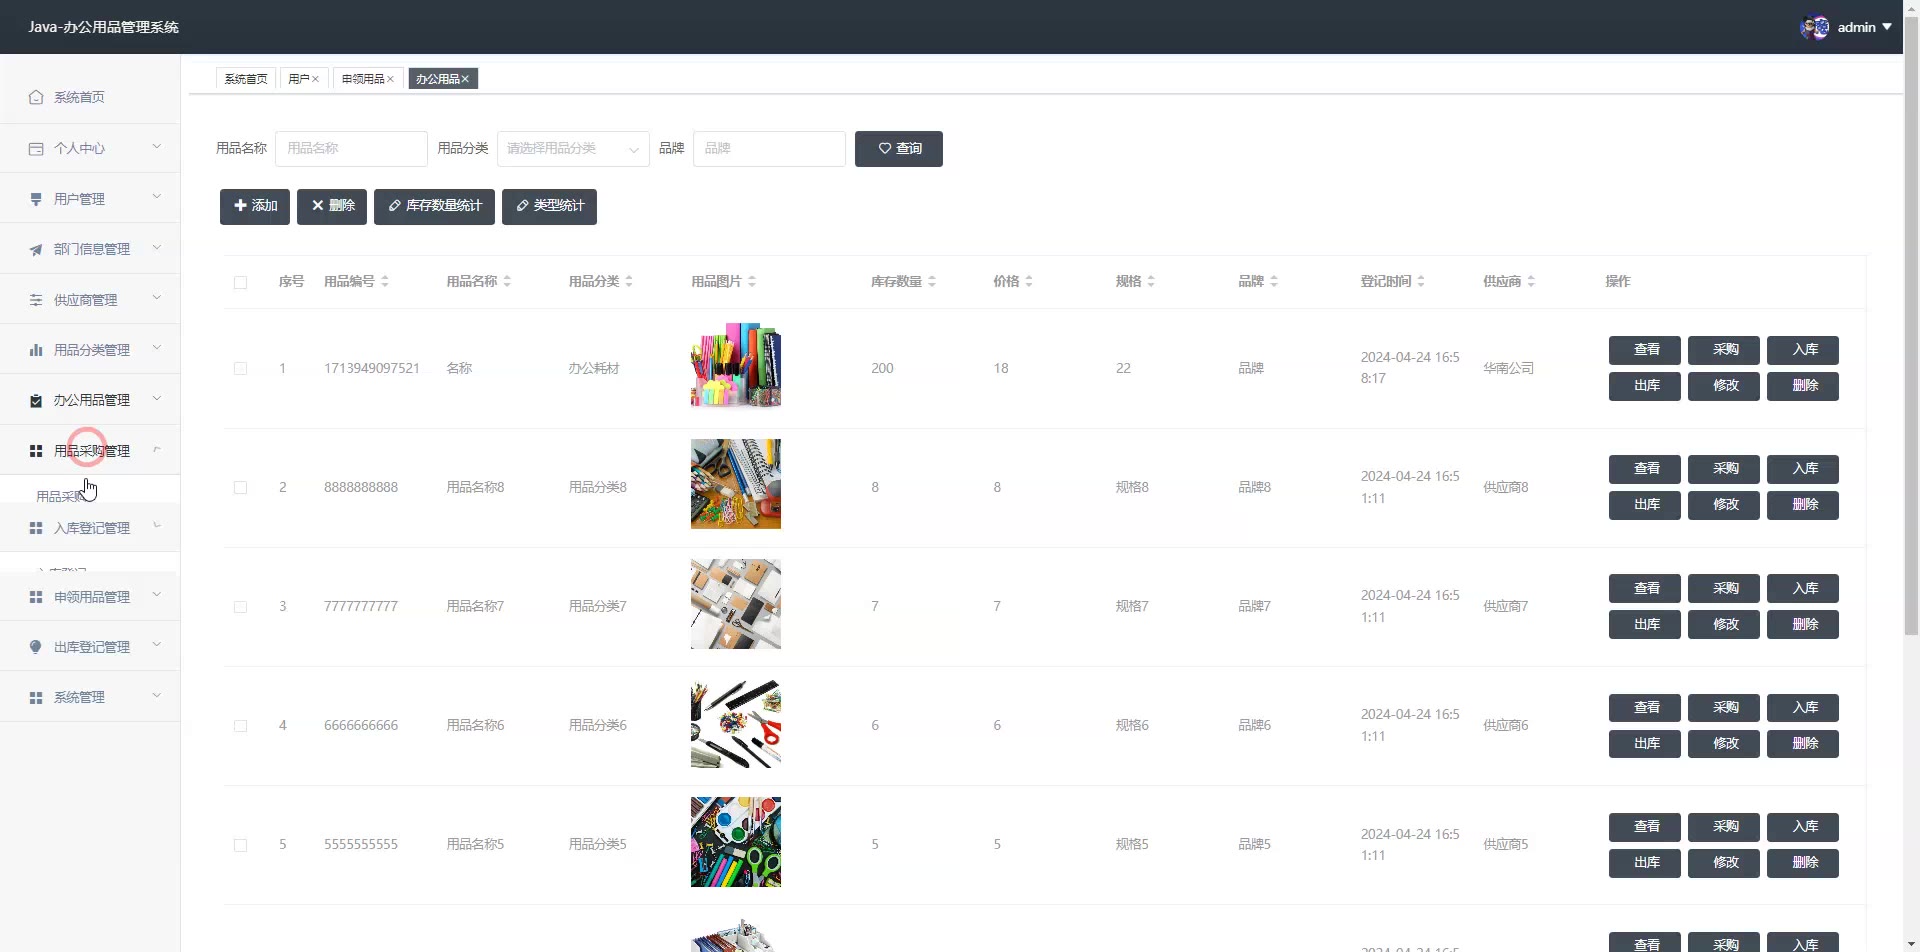The width and height of the screenshot is (1920, 952).
Task: Click the clipboard icon for 办公用品管理
Action: pyautogui.click(x=36, y=400)
